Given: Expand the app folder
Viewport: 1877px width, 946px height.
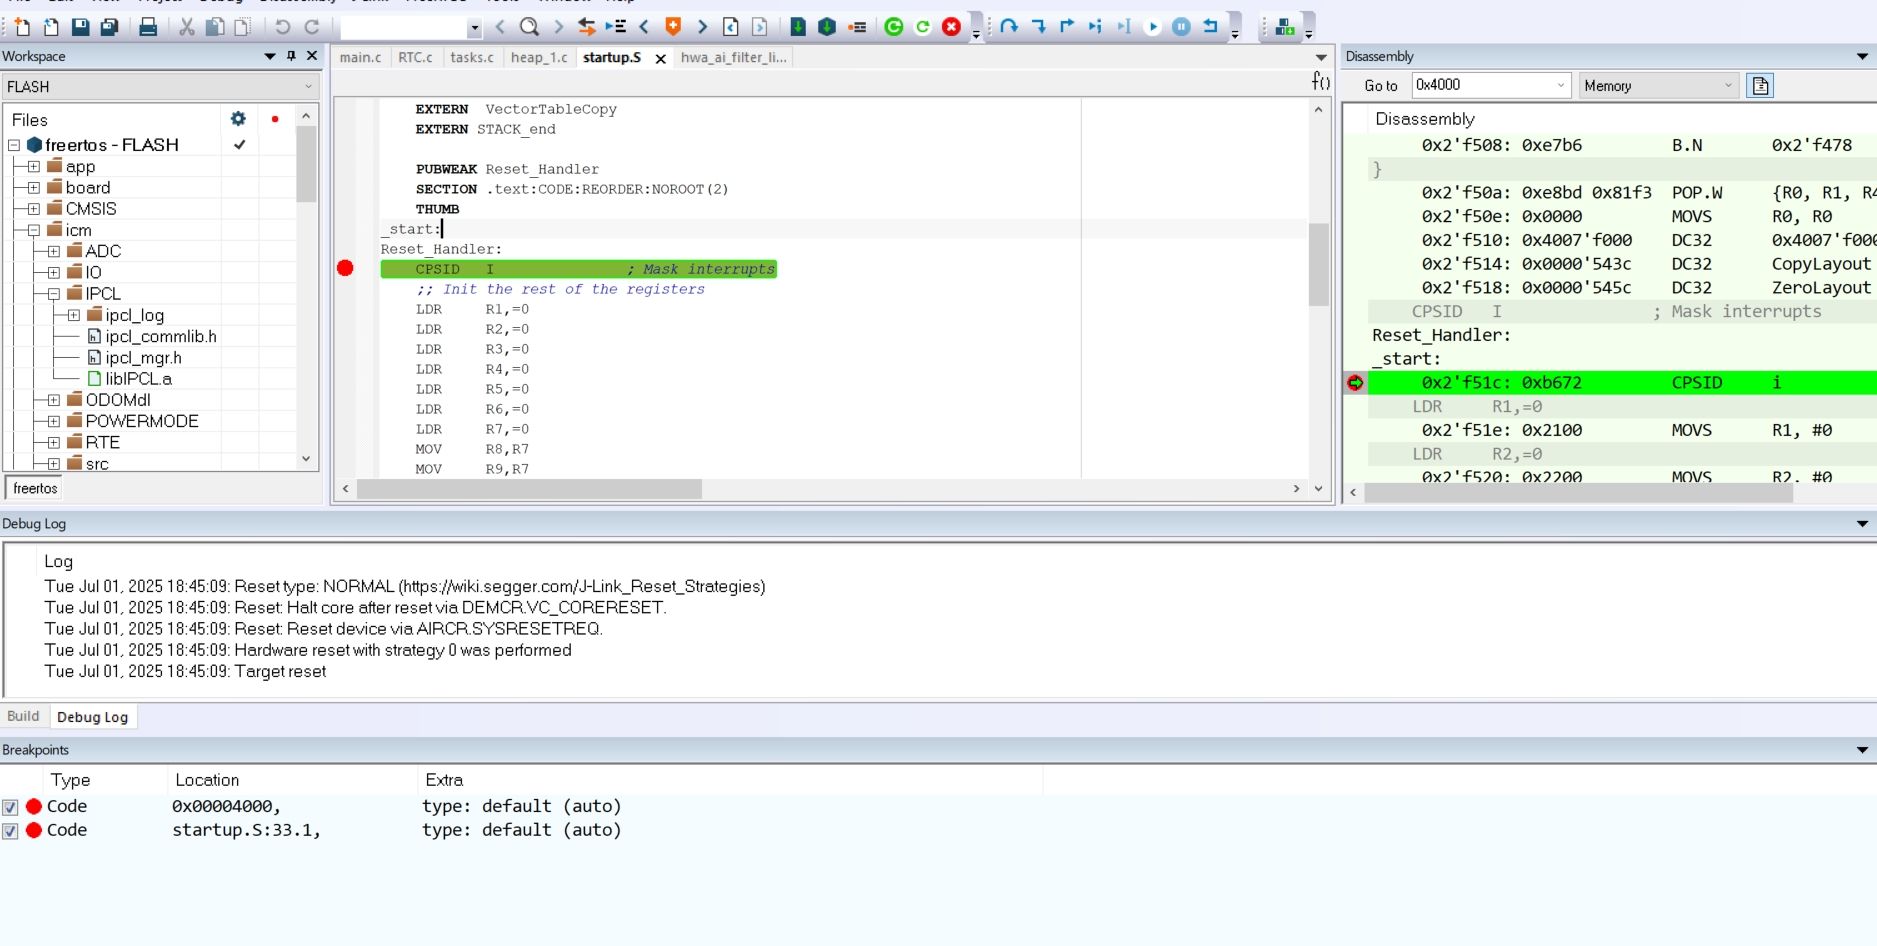Looking at the screenshot, I should pos(34,166).
